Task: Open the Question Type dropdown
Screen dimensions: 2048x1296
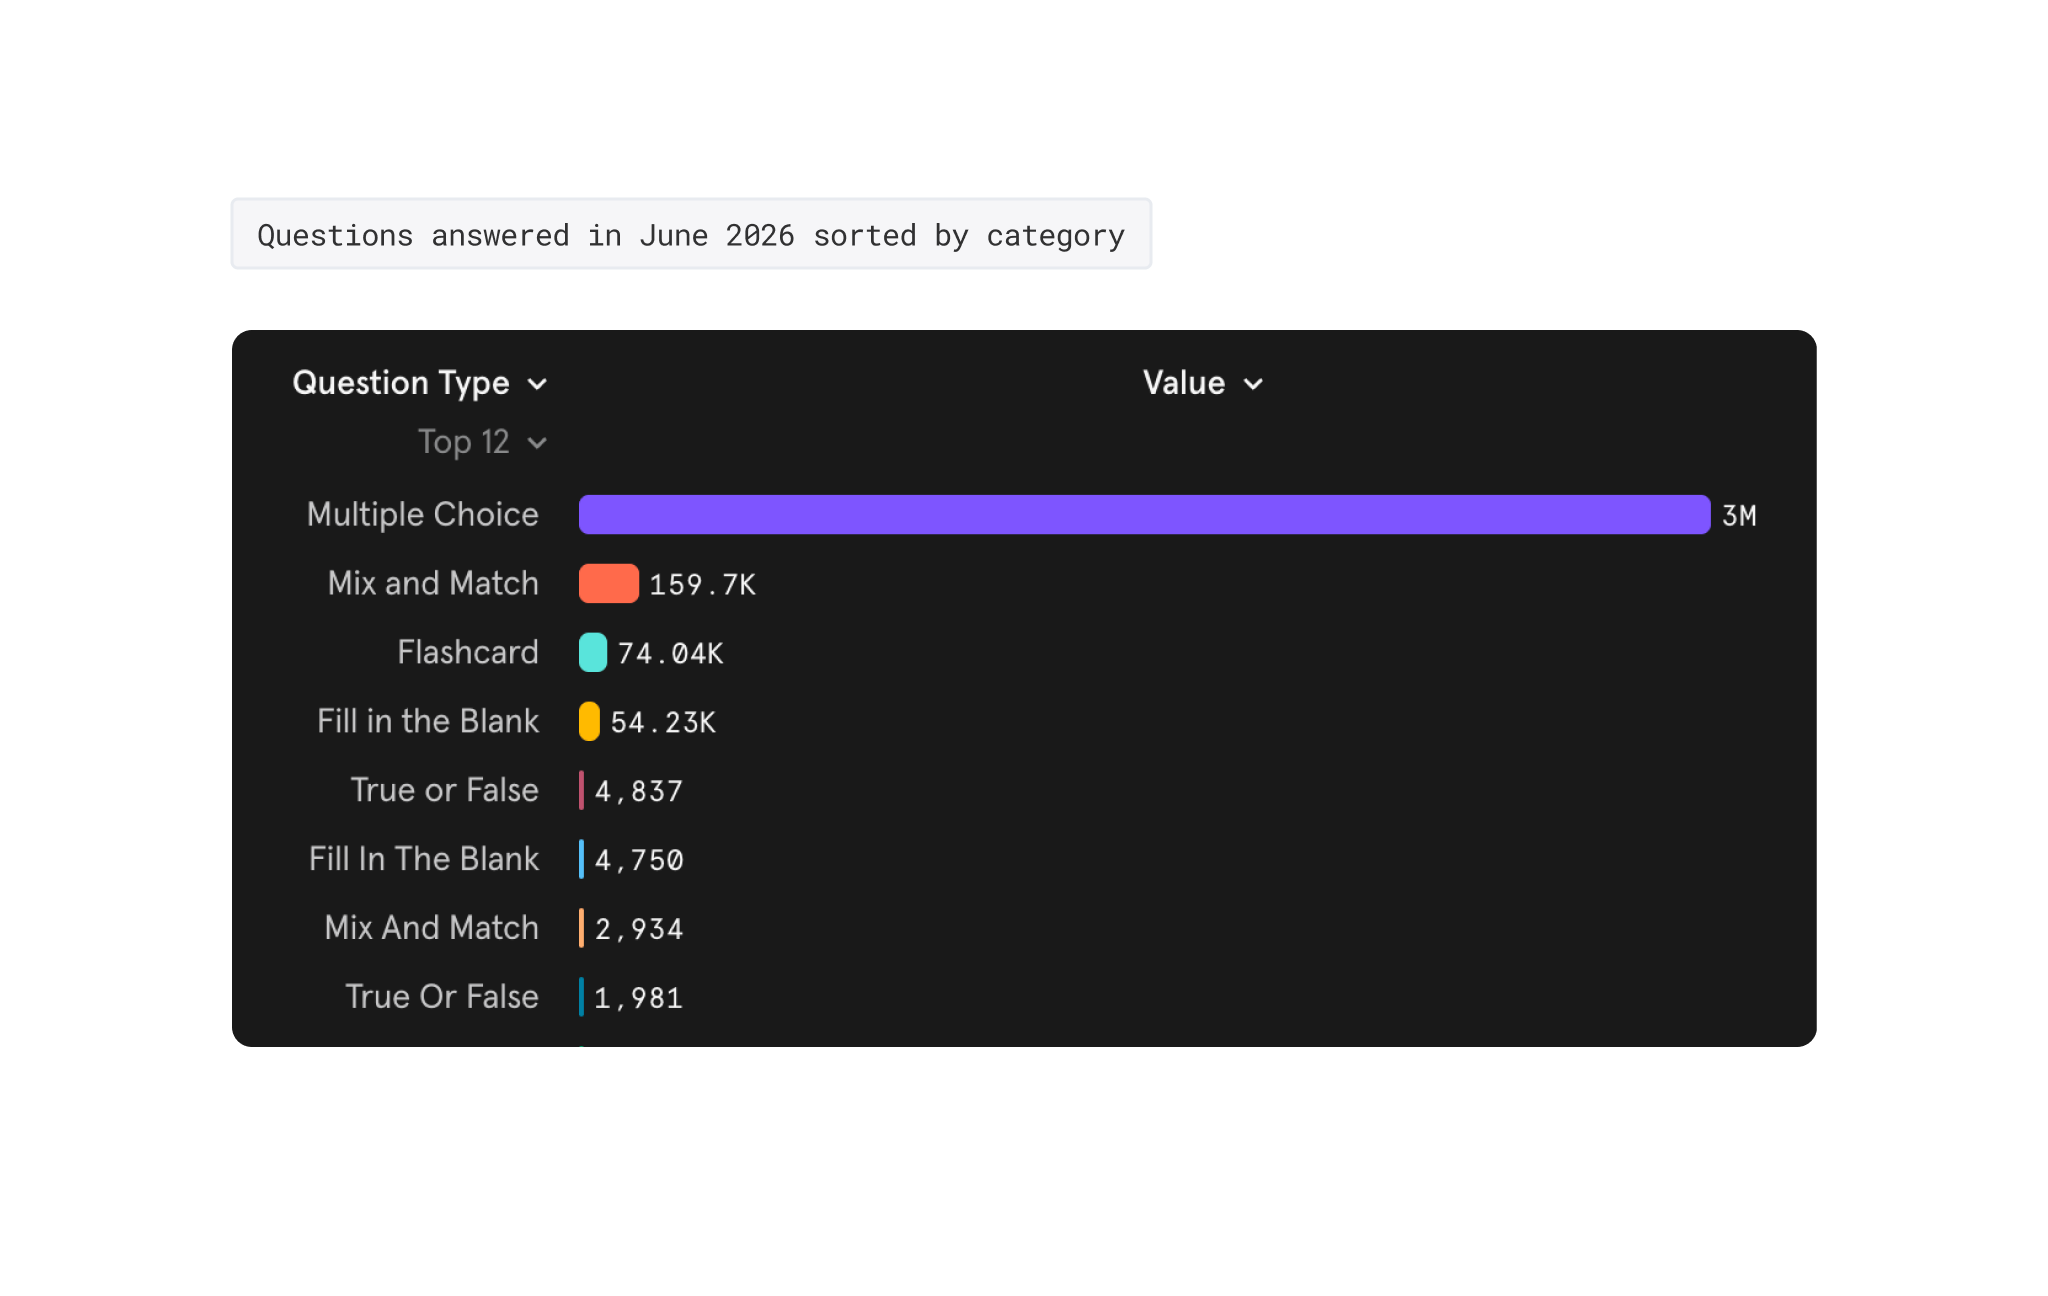Action: 420,383
